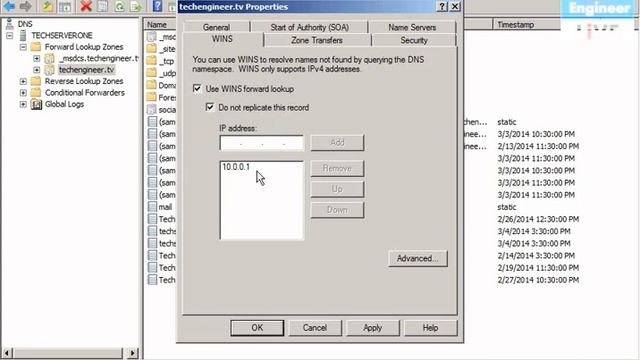640x360 pixels.
Task: Click the Global Logs icon in the tree
Action: [36, 104]
